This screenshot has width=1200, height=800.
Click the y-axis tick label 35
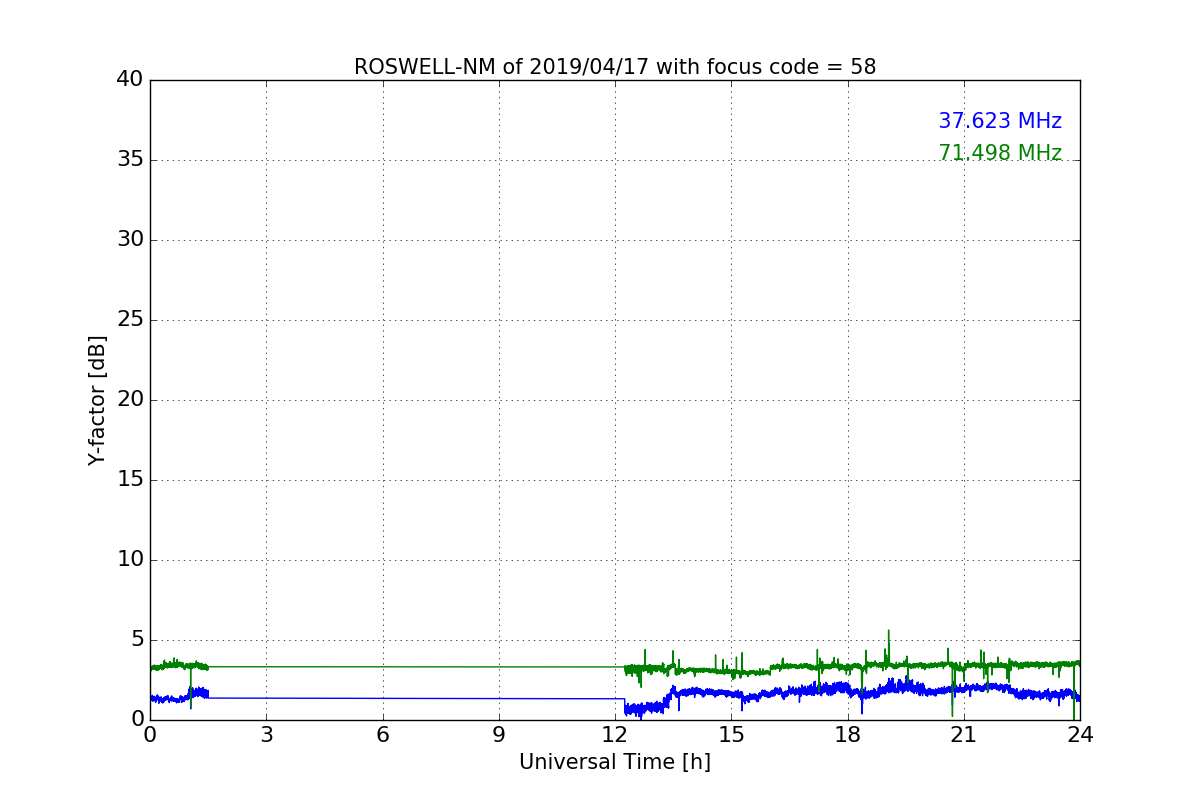pos(130,160)
